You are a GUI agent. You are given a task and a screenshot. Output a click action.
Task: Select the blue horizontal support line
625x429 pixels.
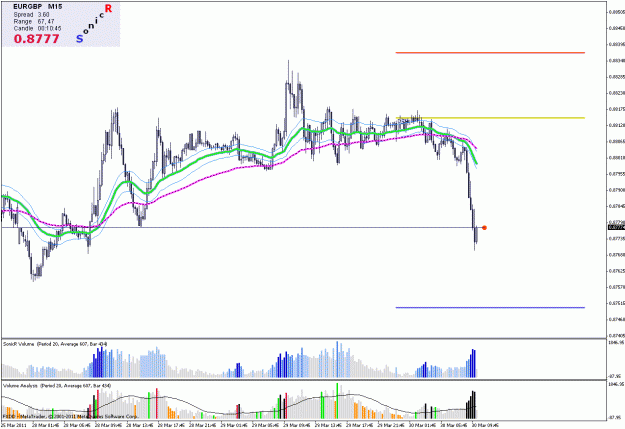pos(490,307)
